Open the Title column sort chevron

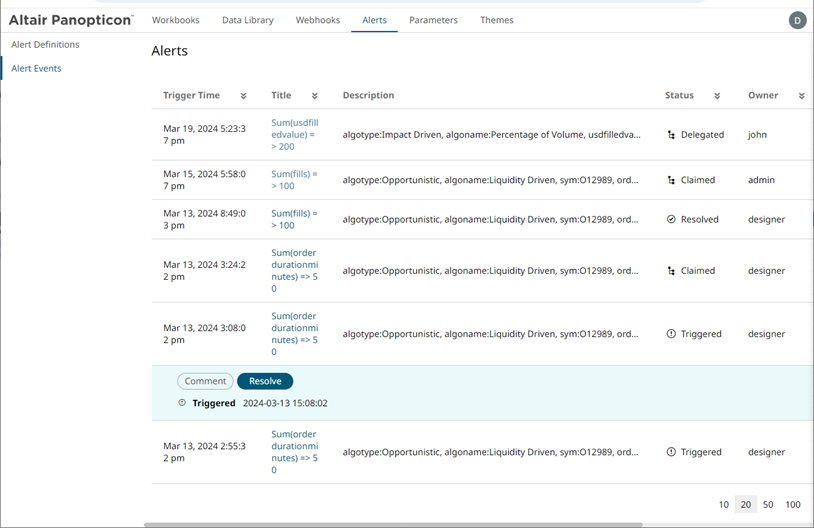tap(314, 96)
